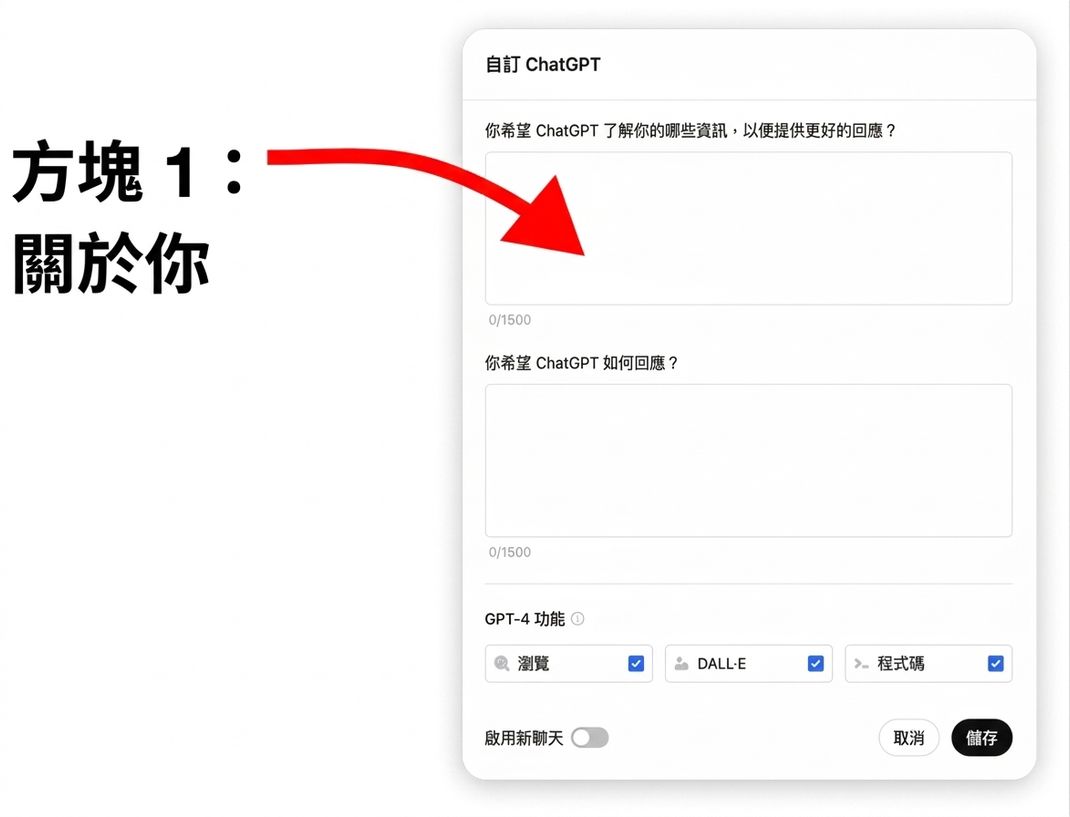Click the 自訂 ChatGPT dialog title

543,64
